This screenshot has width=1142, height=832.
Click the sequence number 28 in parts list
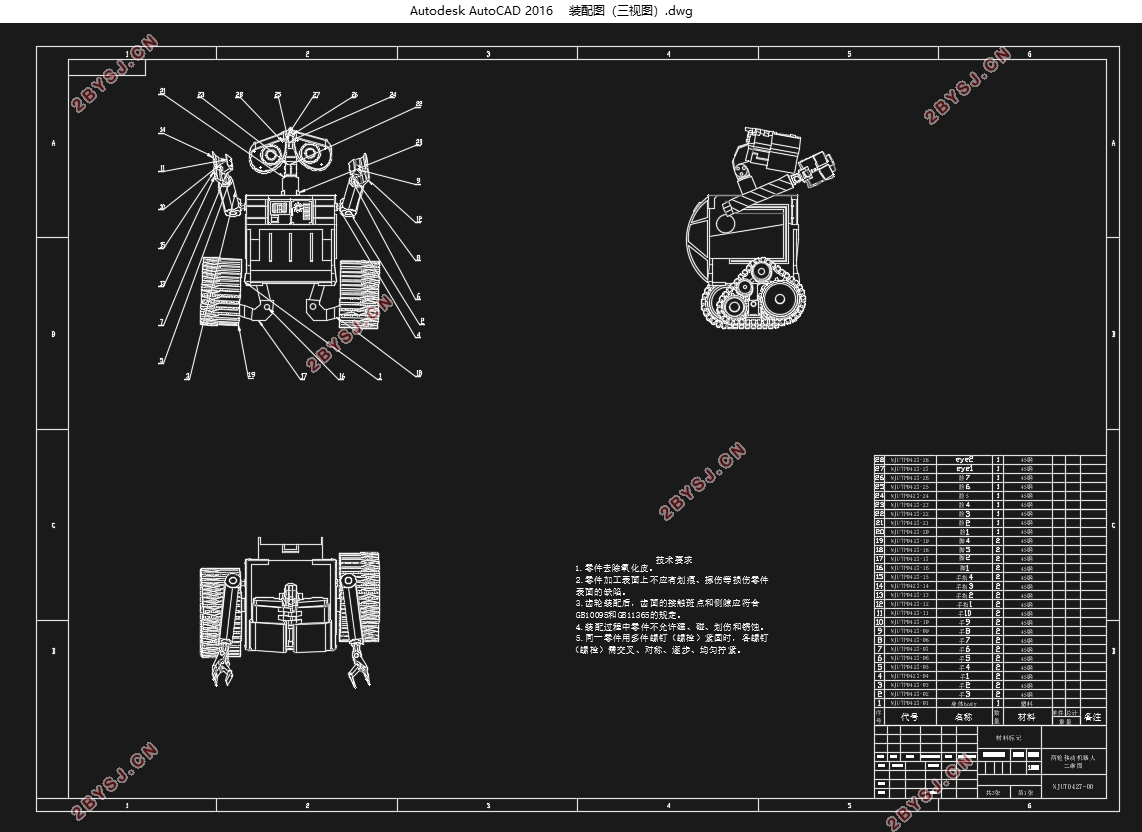point(880,460)
